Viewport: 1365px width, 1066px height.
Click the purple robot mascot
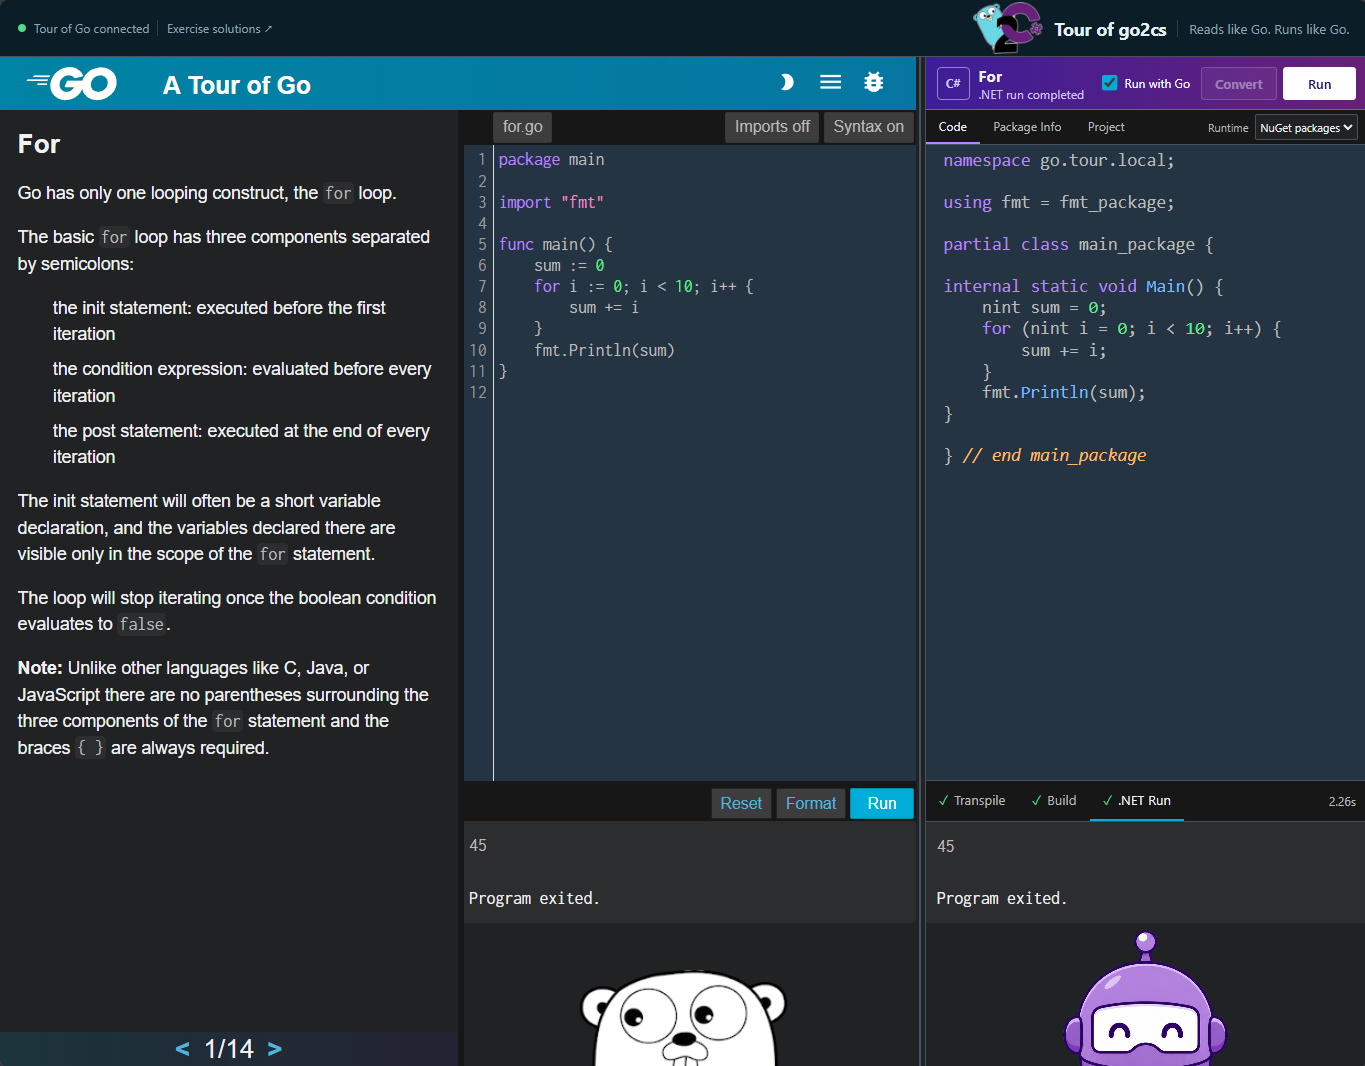(x=1145, y=997)
